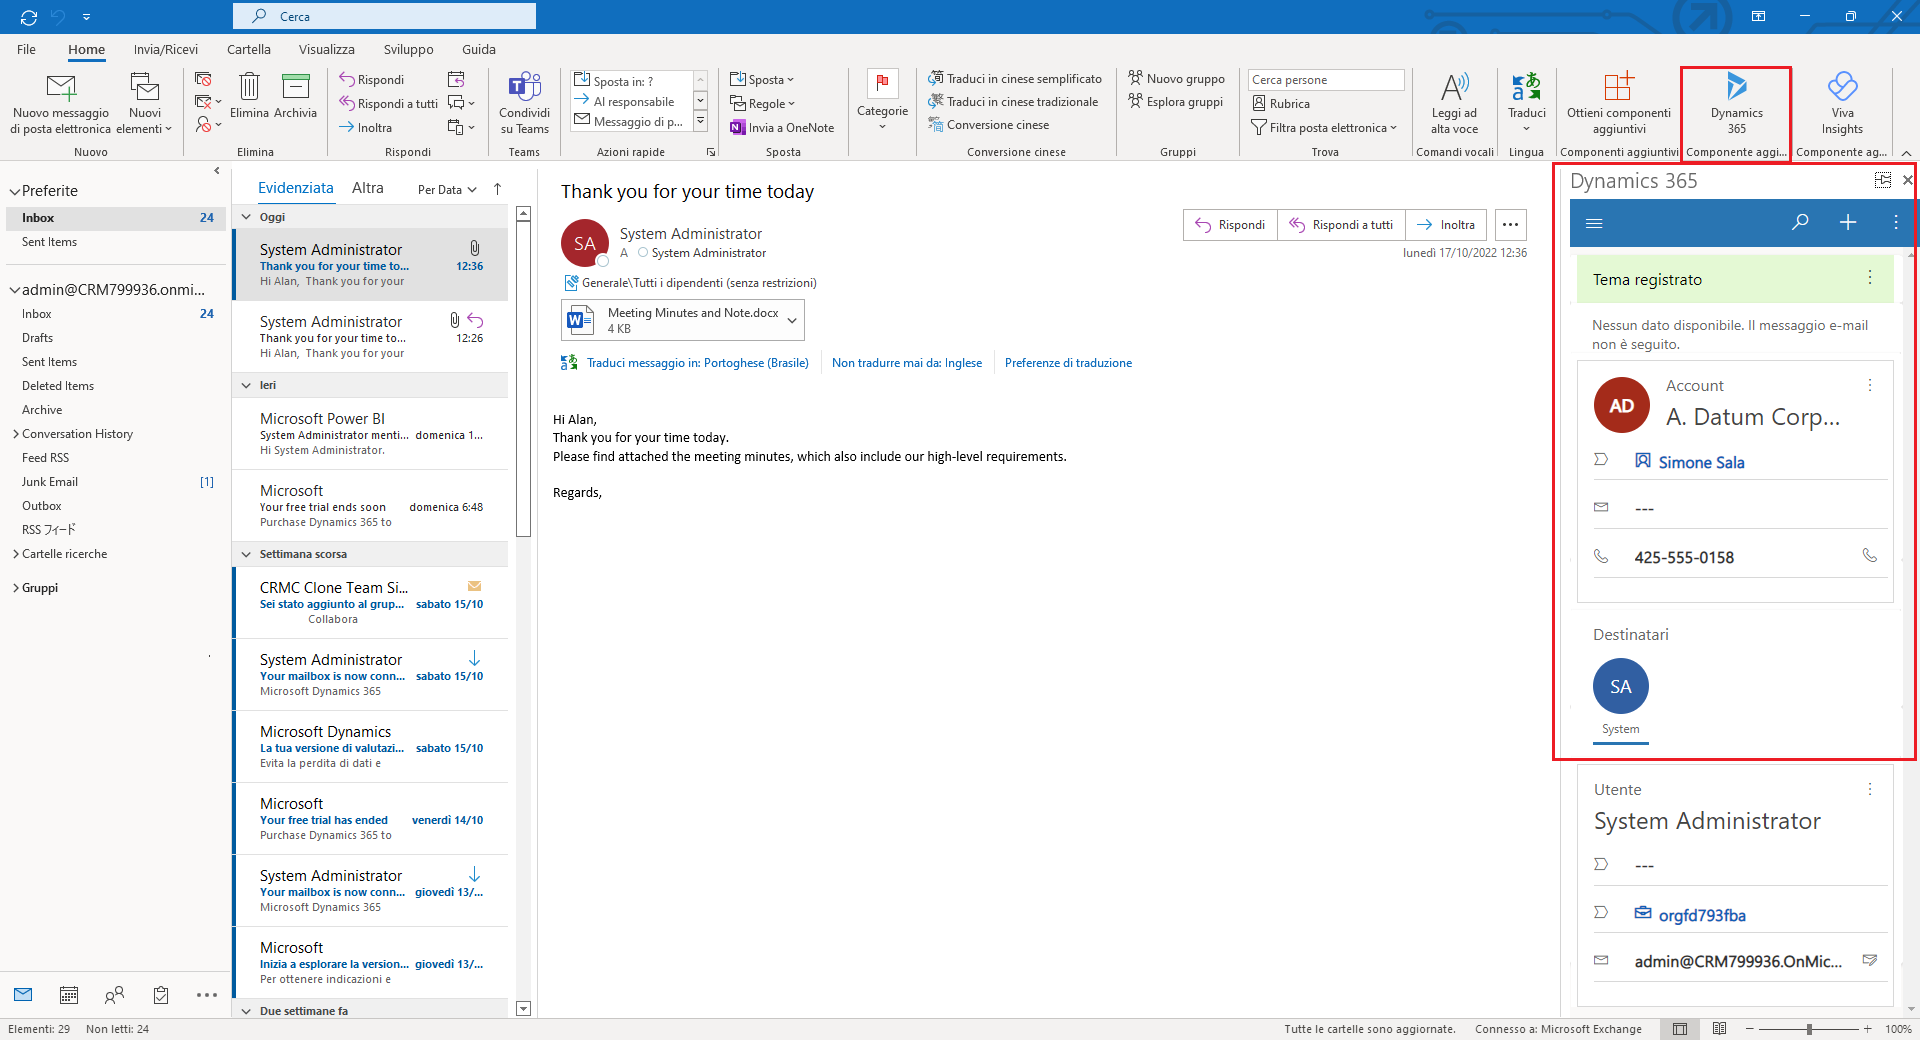1920x1040 pixels.
Task: Click the Cerca search box
Action: [385, 16]
